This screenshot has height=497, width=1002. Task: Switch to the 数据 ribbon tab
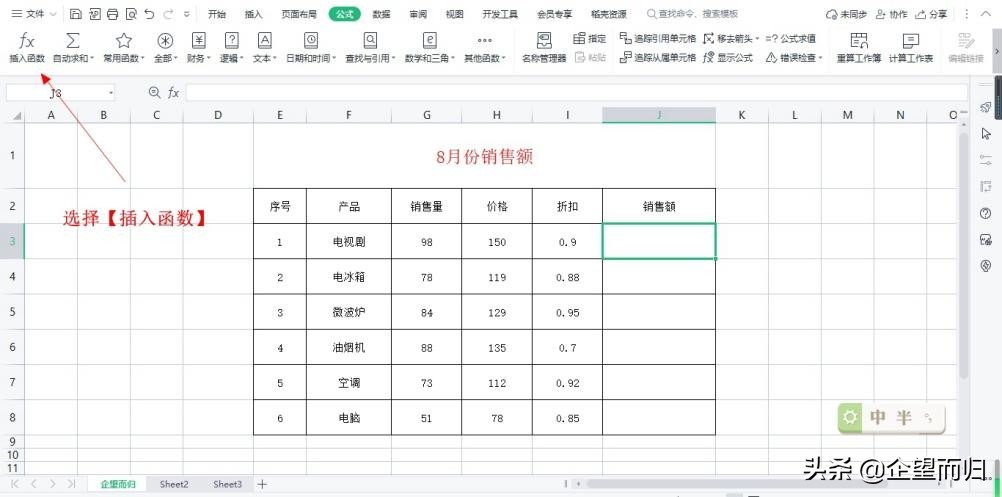coord(381,14)
